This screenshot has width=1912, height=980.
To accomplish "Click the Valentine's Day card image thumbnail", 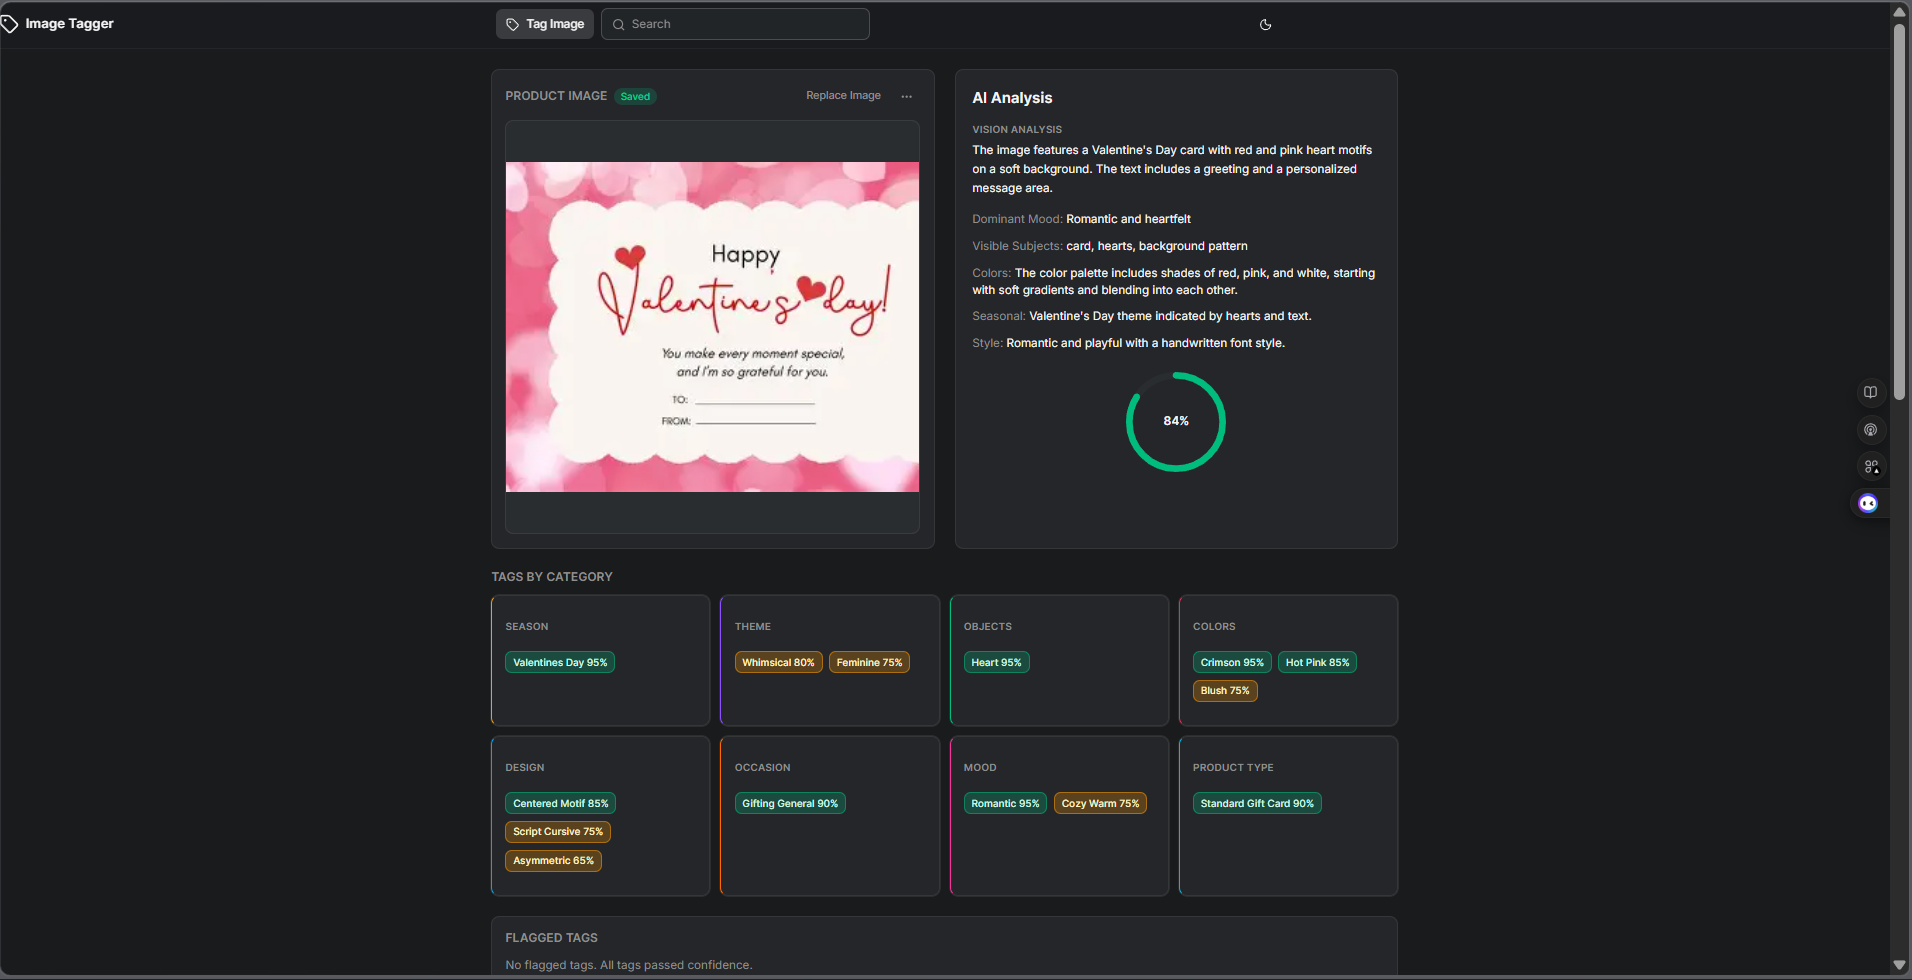I will click(x=712, y=327).
